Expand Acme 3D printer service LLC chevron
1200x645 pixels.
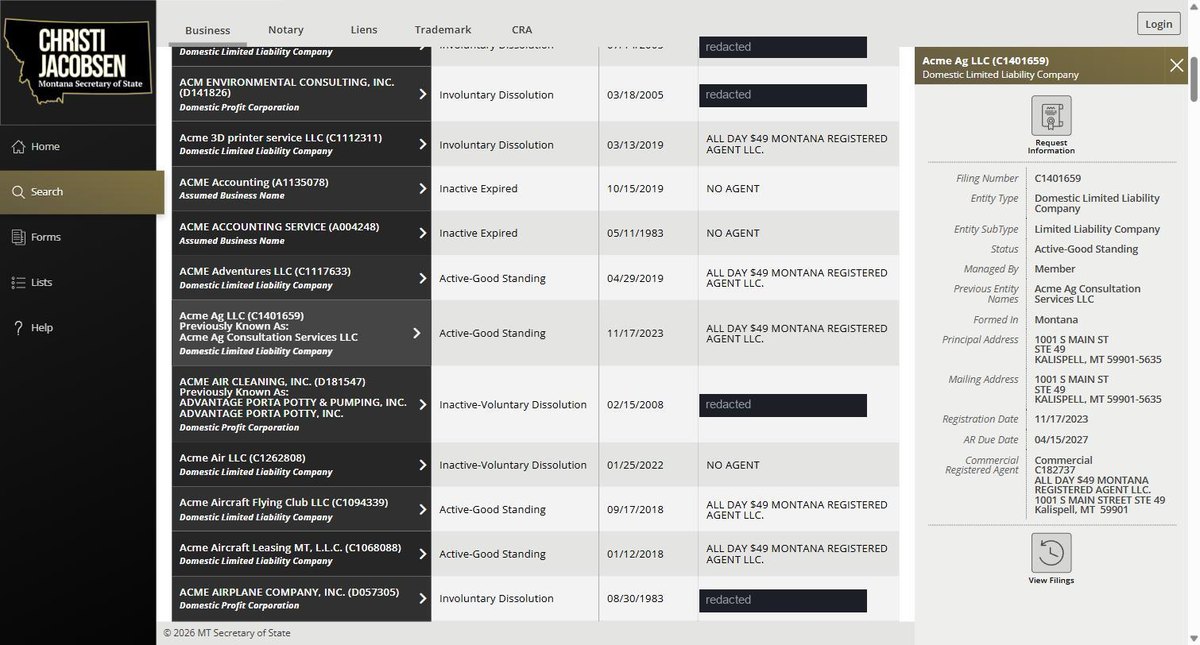pyautogui.click(x=422, y=144)
